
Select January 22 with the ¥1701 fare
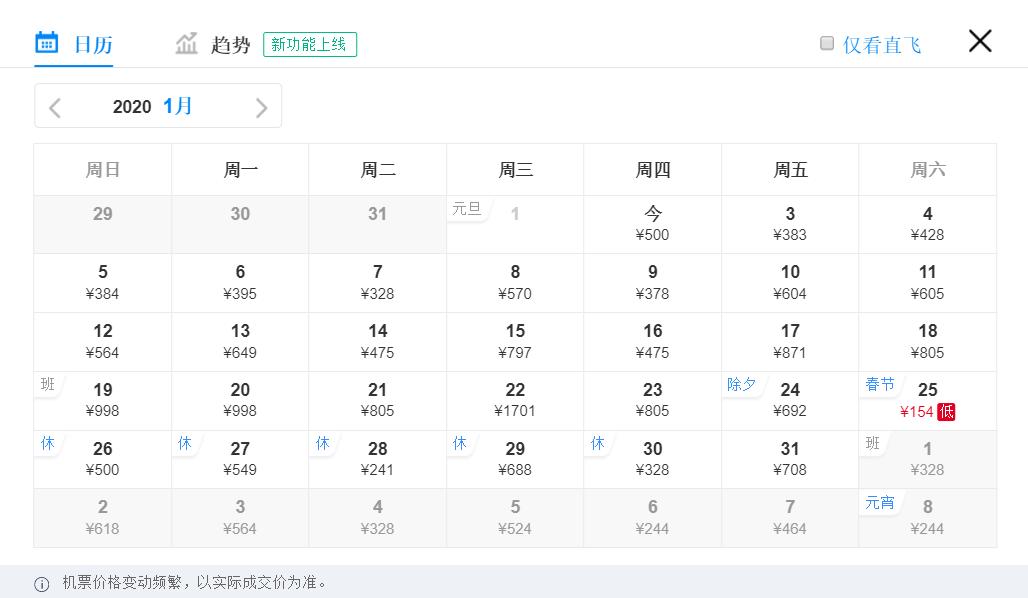pos(515,400)
